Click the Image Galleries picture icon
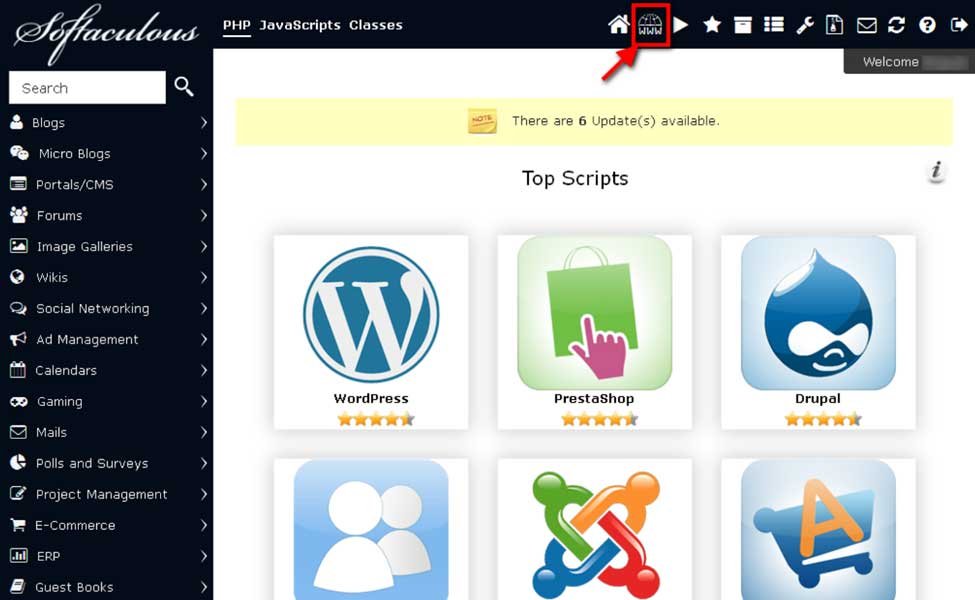The height and width of the screenshot is (600, 975). point(19,246)
